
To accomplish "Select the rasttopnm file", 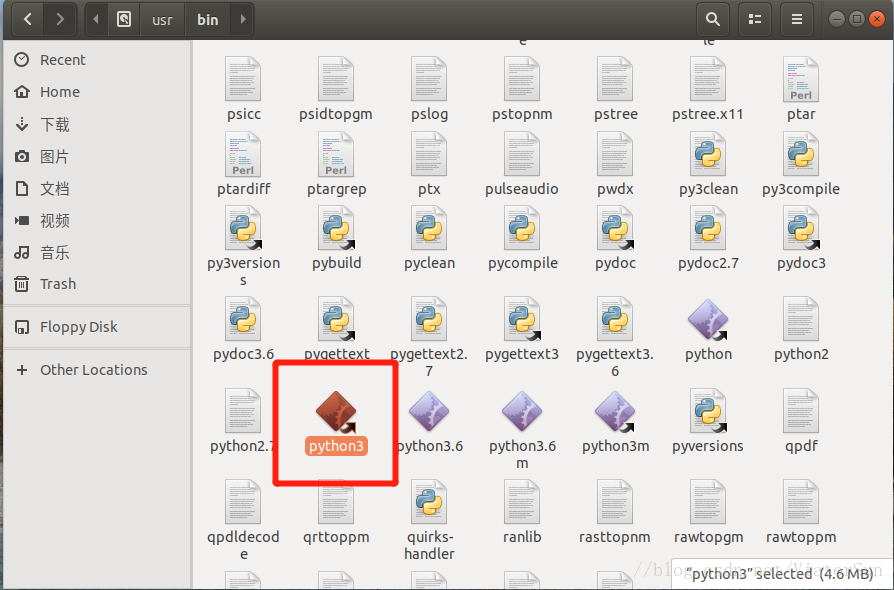I will click(x=615, y=513).
